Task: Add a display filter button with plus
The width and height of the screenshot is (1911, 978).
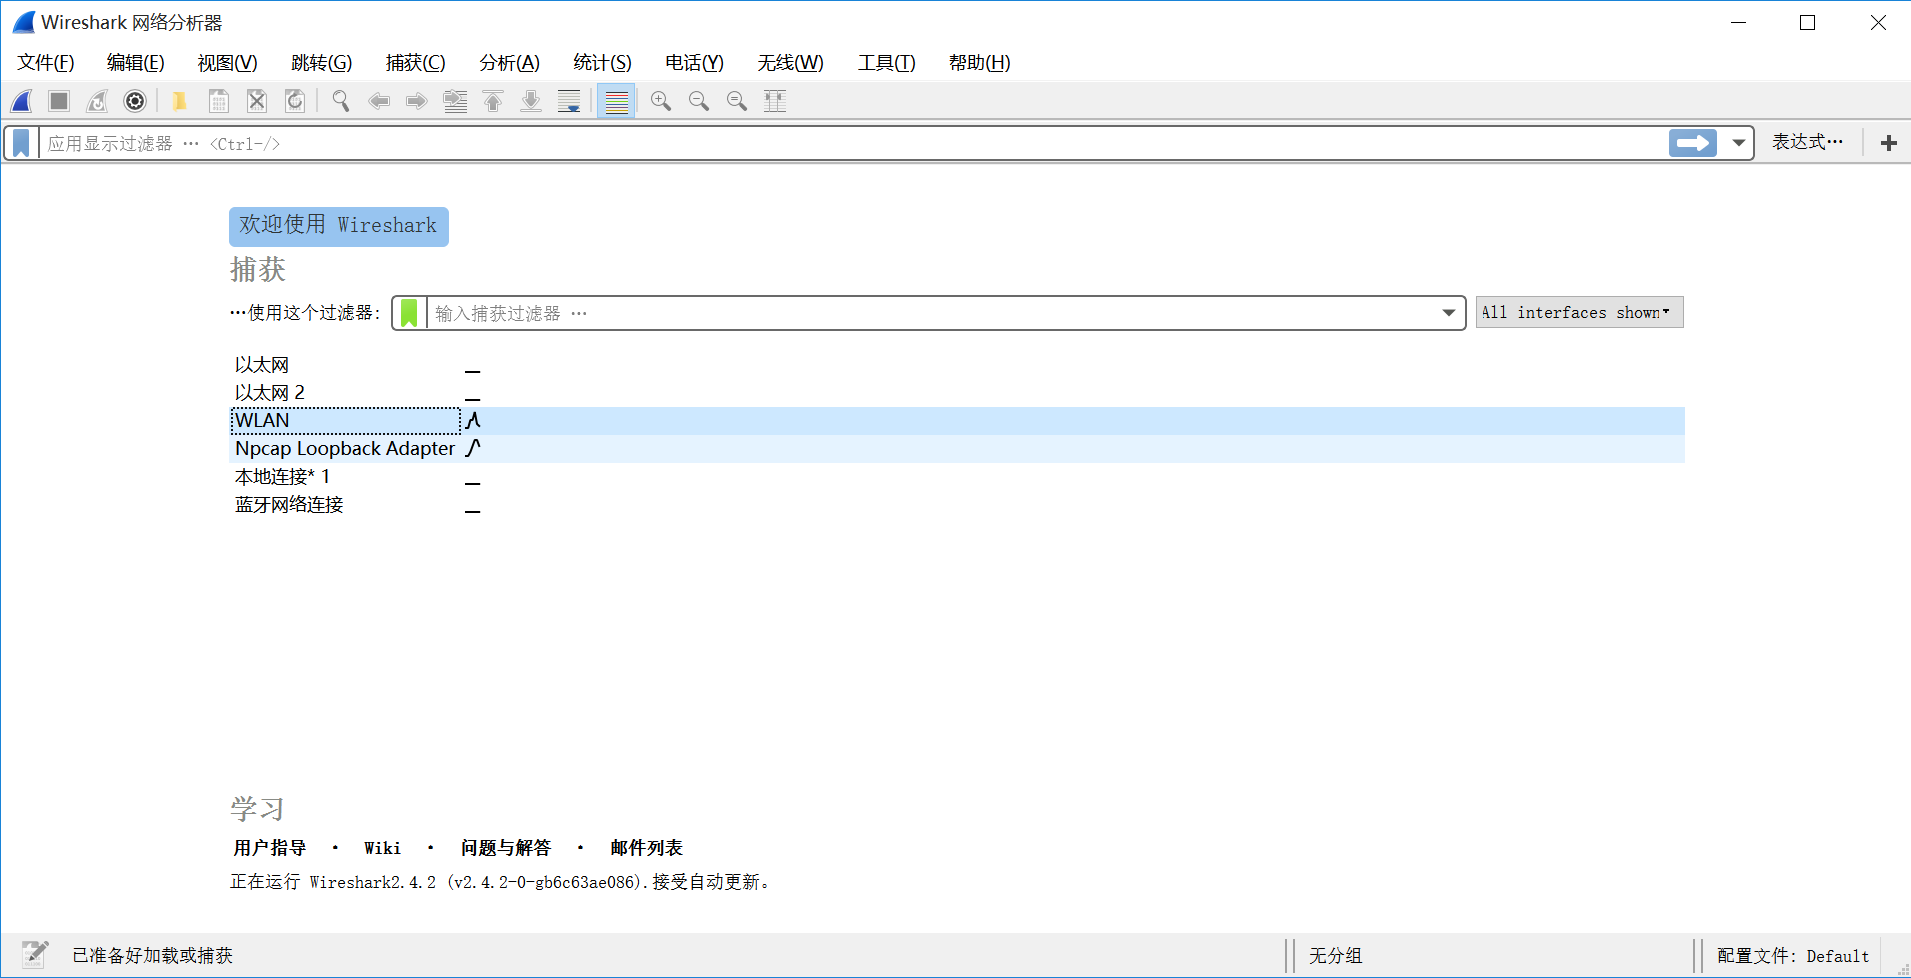Action: [x=1889, y=143]
